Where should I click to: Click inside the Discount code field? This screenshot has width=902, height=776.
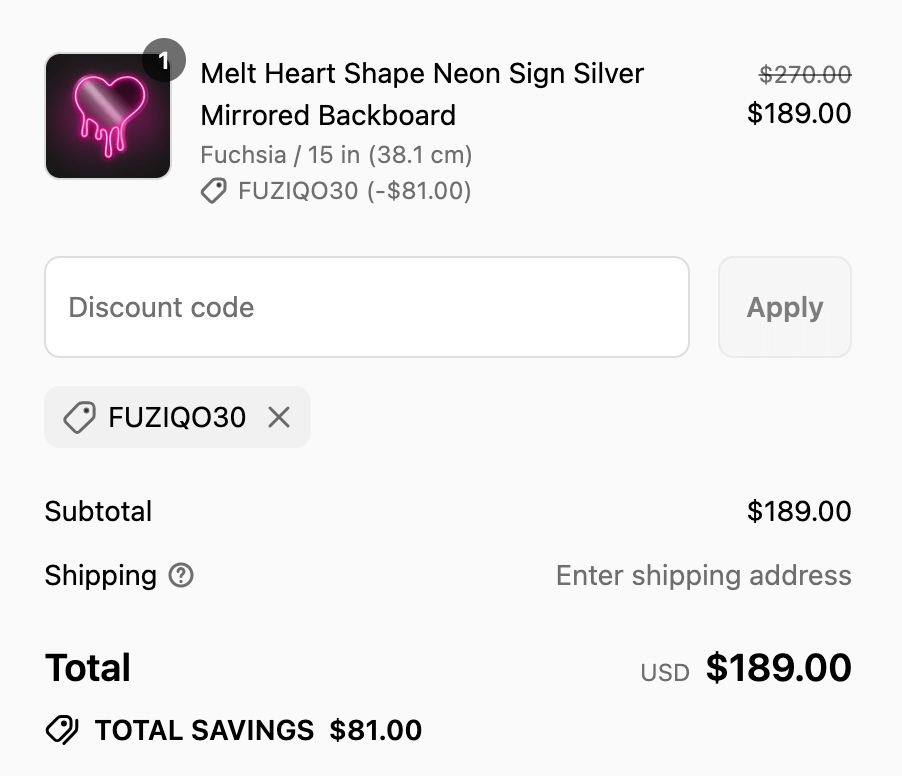click(366, 307)
